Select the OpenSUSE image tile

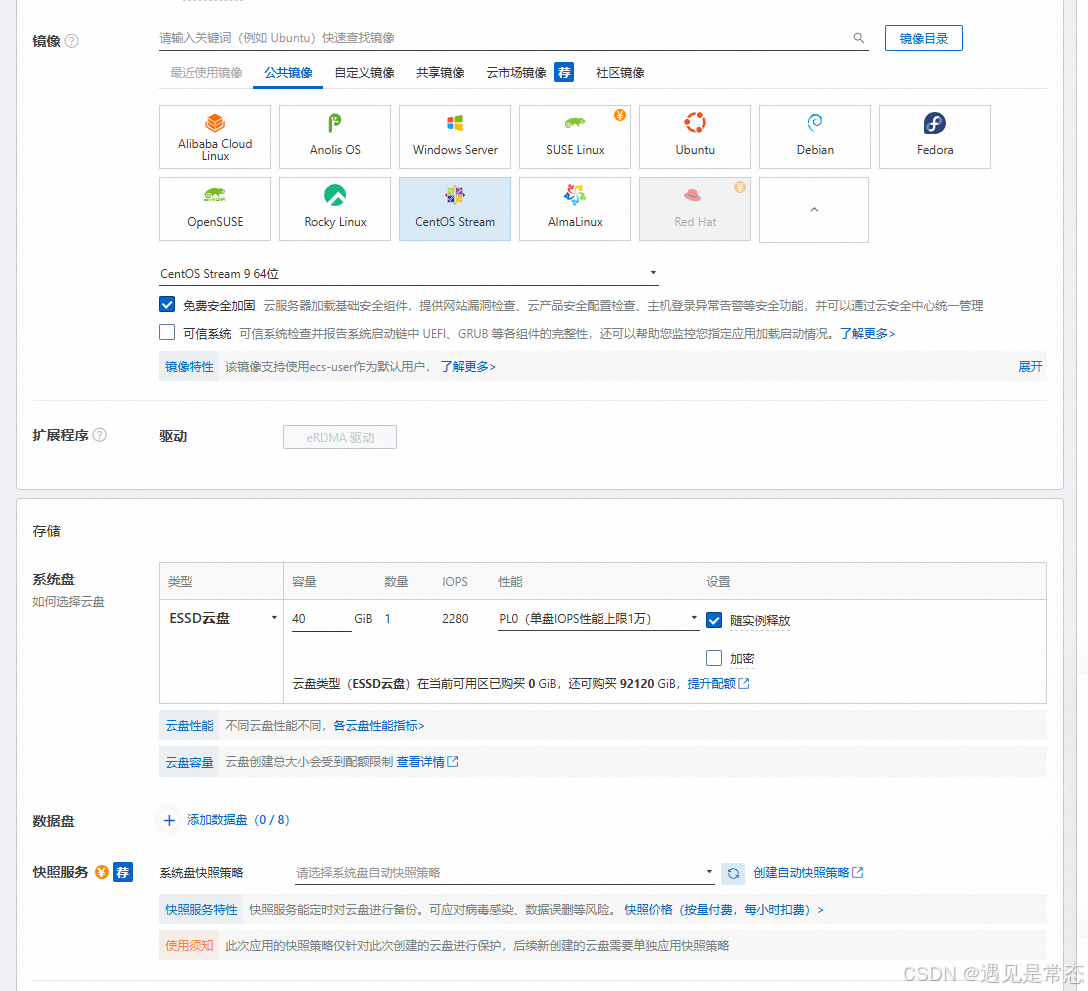[x=214, y=209]
